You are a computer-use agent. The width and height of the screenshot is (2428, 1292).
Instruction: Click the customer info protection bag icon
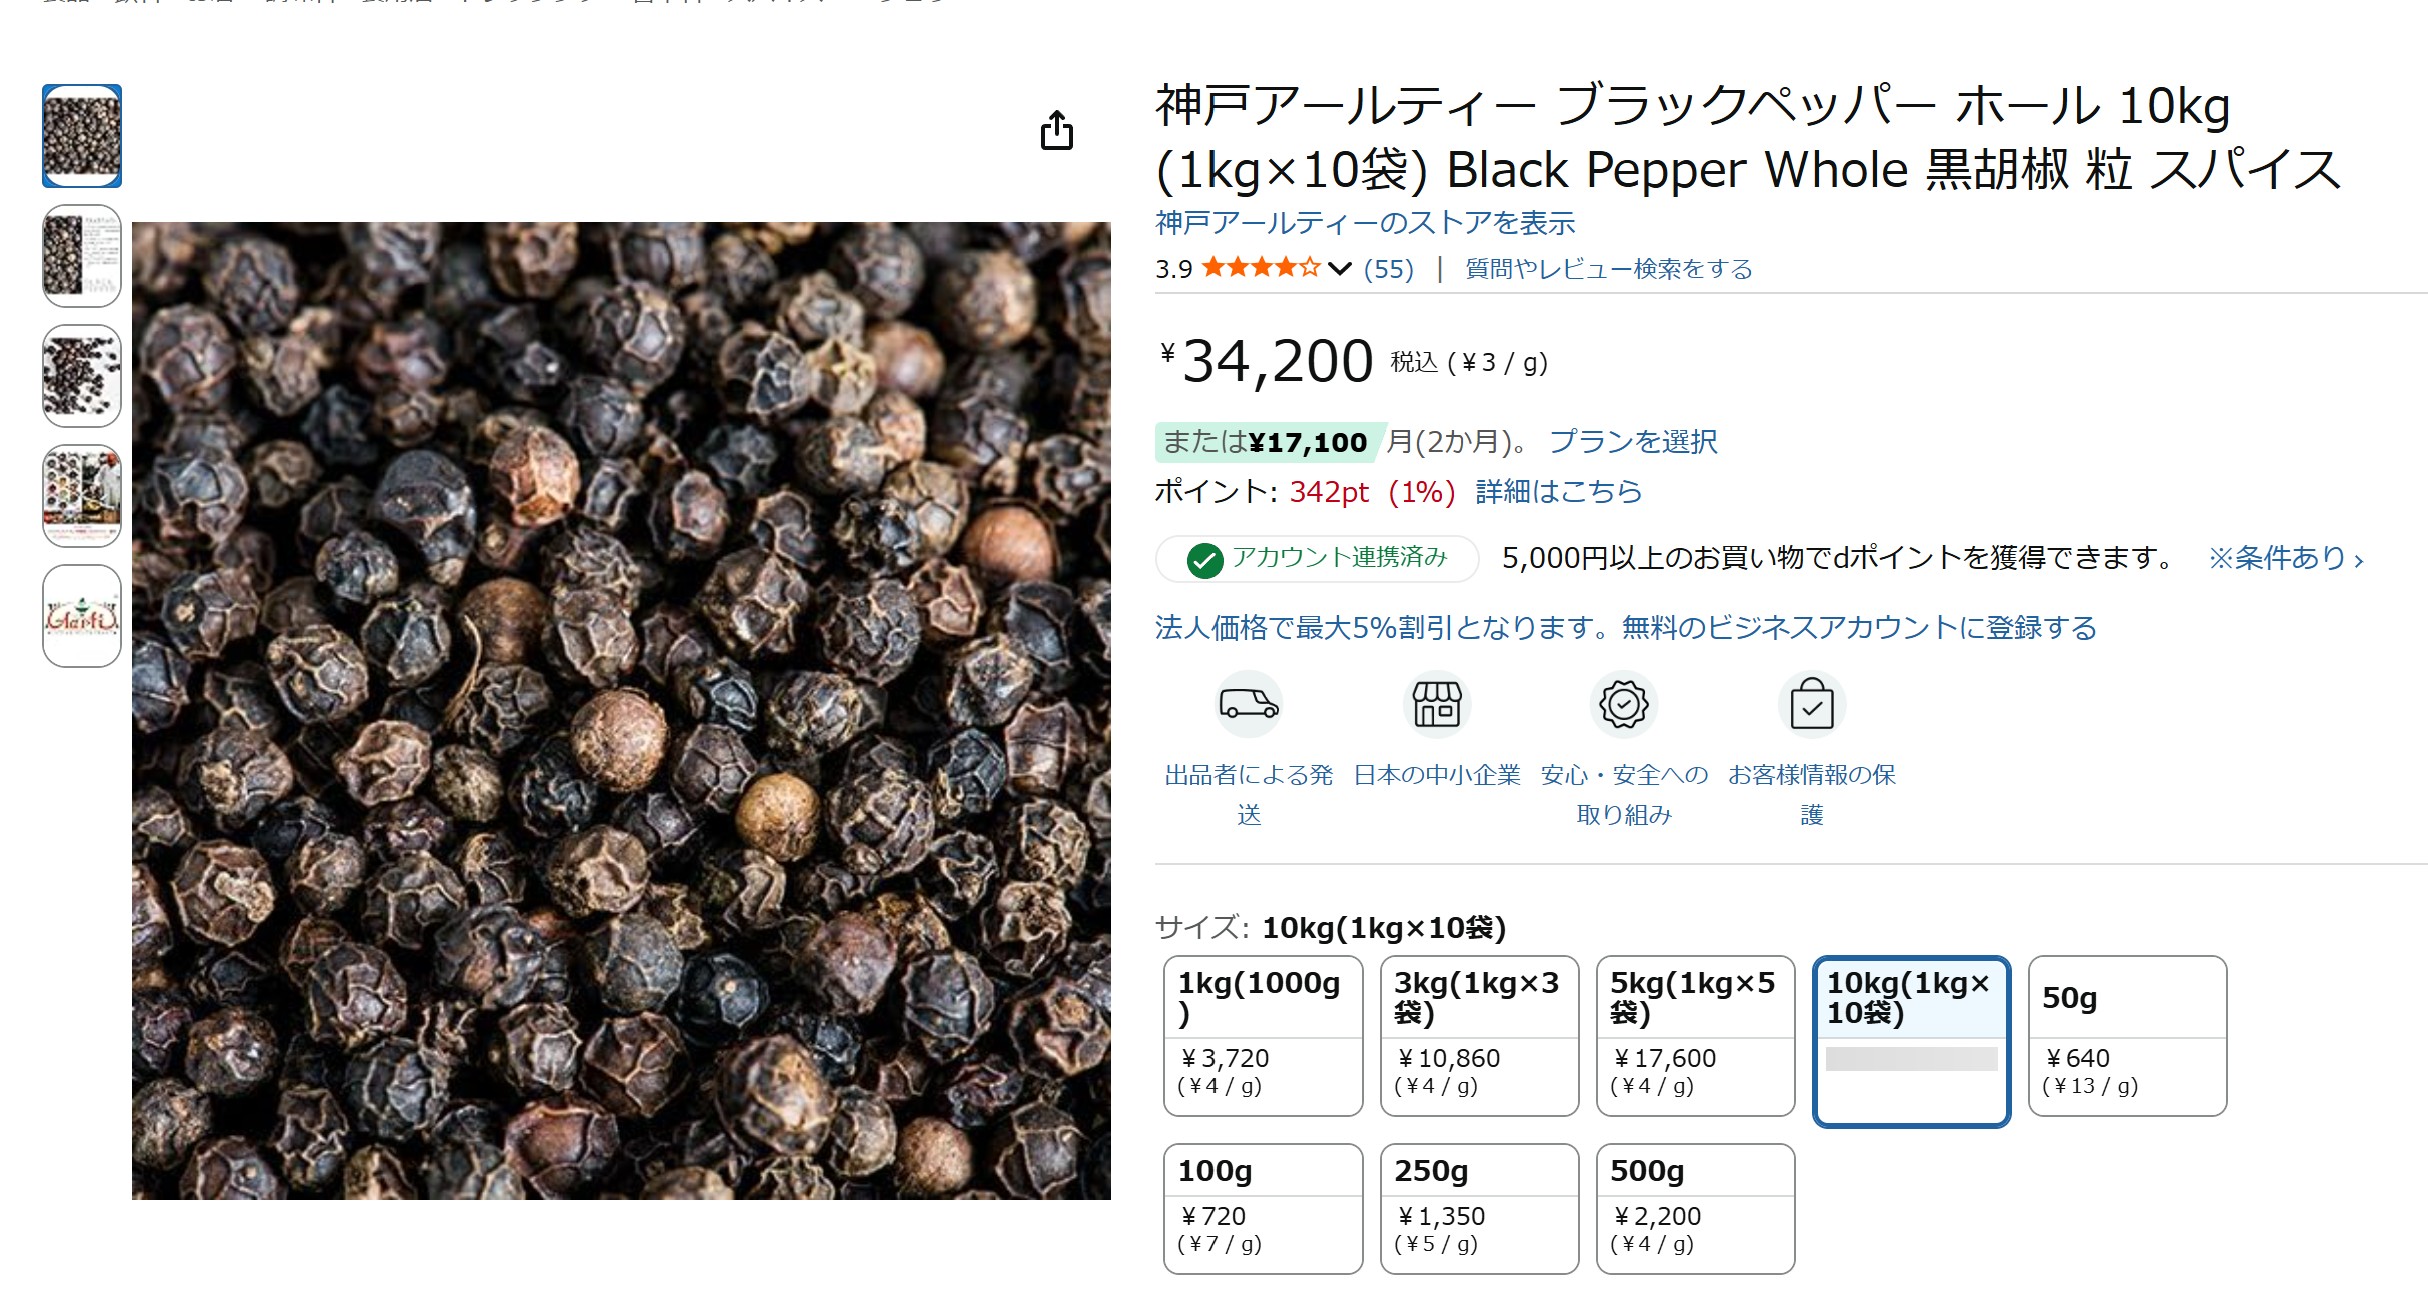1811,705
